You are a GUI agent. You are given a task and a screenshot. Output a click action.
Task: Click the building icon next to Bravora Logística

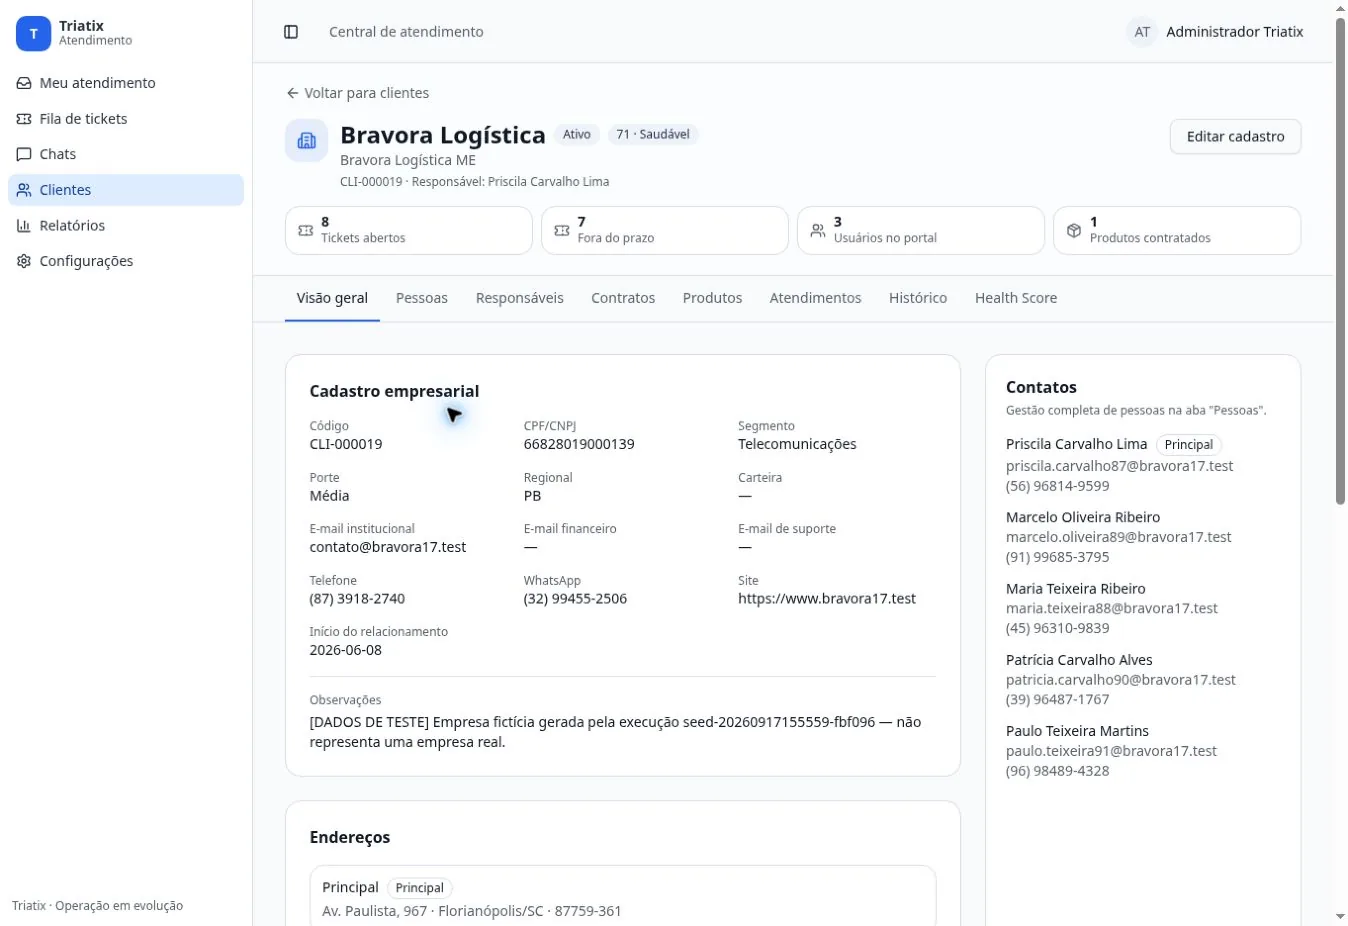[307, 141]
